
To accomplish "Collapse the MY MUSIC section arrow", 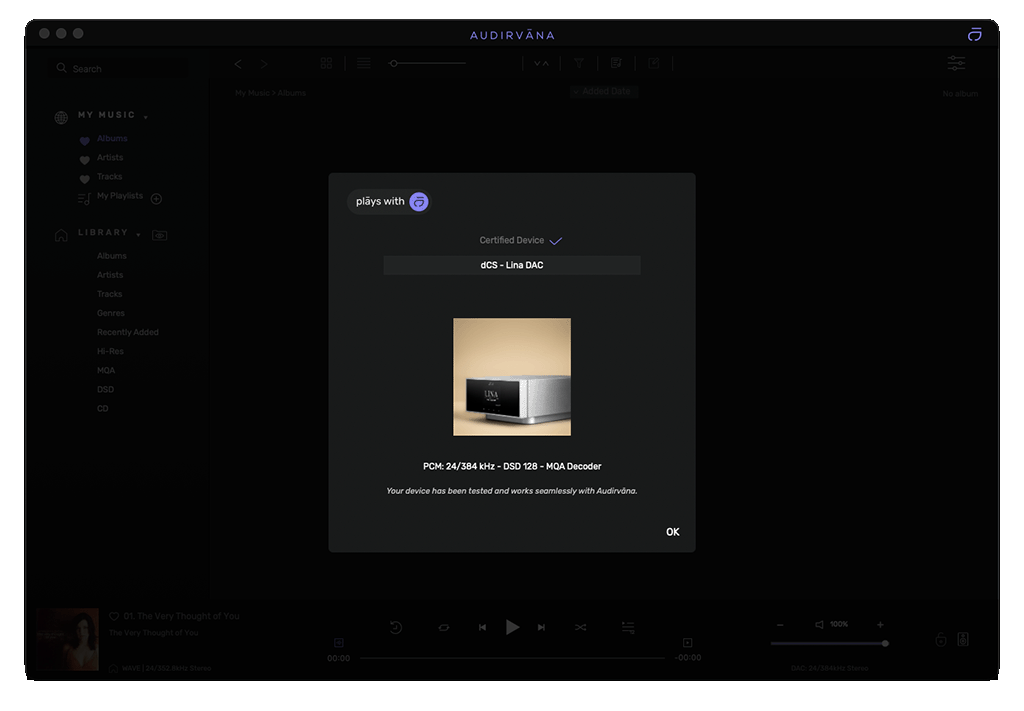I will (x=146, y=117).
